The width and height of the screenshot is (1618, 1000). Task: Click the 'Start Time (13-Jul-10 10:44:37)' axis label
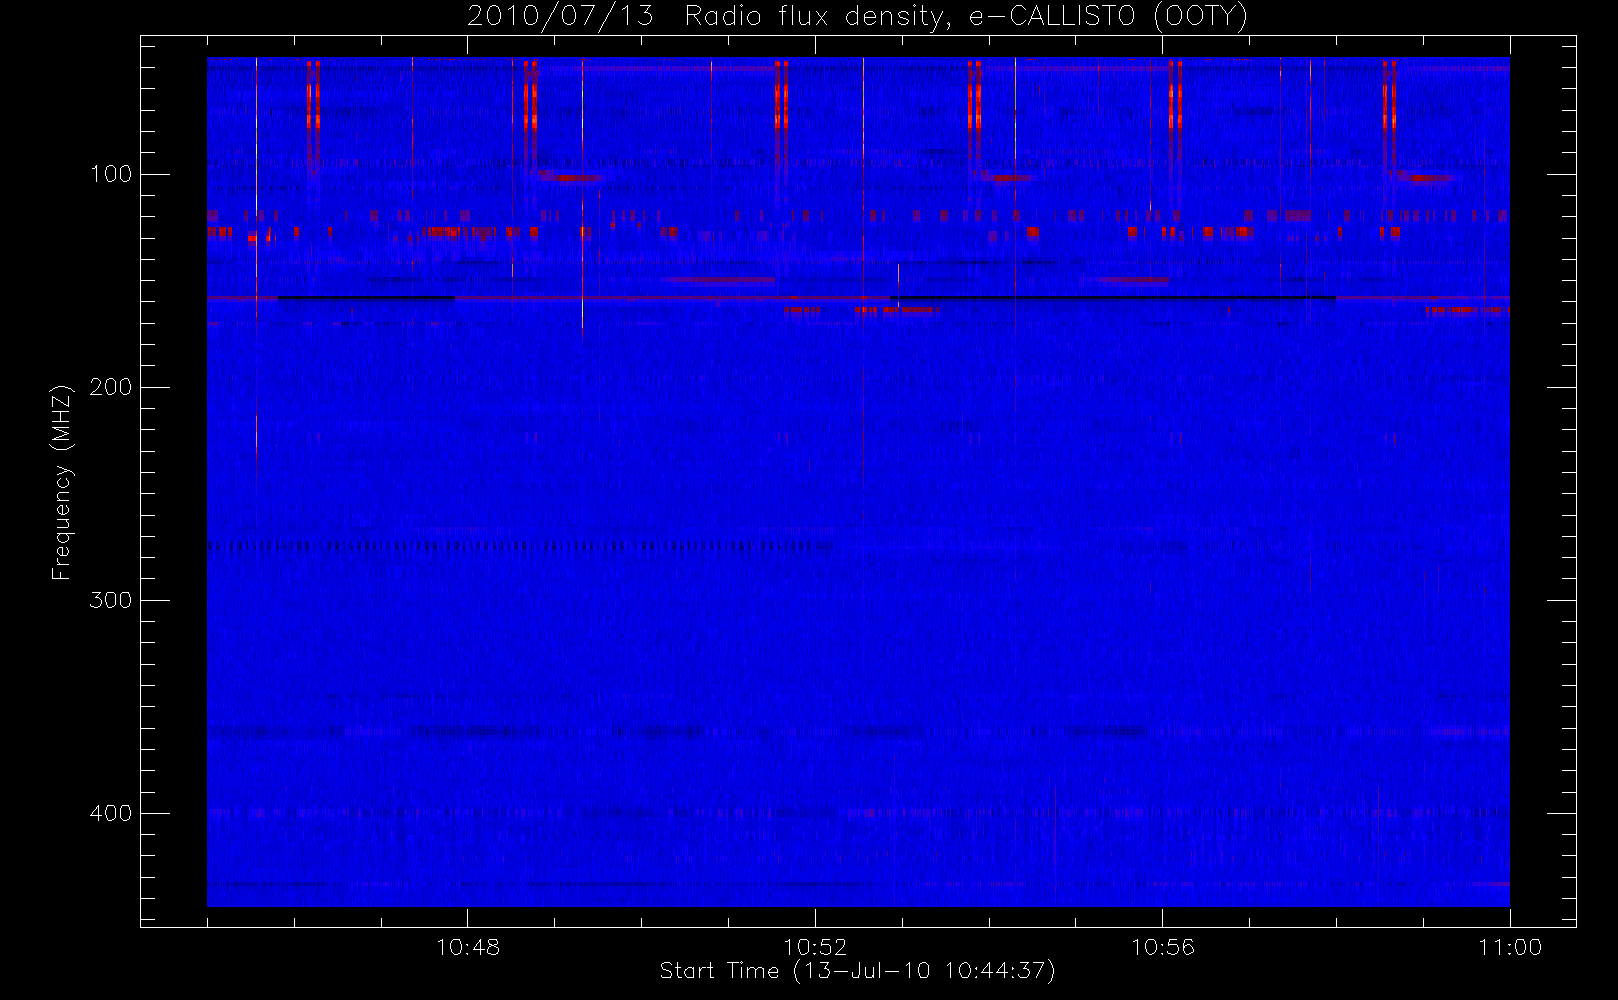pos(858,971)
